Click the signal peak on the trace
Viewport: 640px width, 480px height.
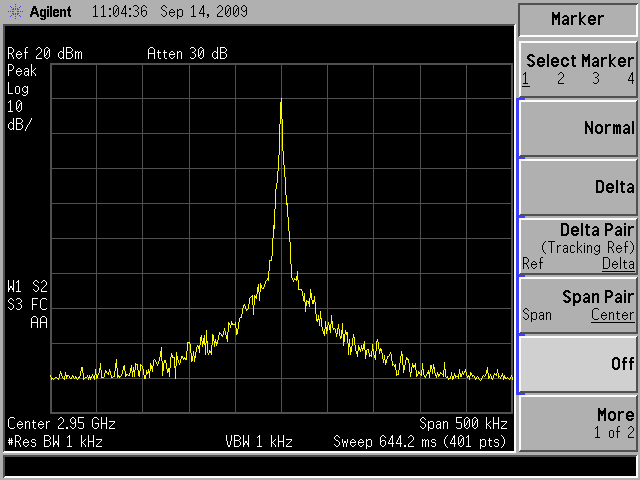(281, 100)
